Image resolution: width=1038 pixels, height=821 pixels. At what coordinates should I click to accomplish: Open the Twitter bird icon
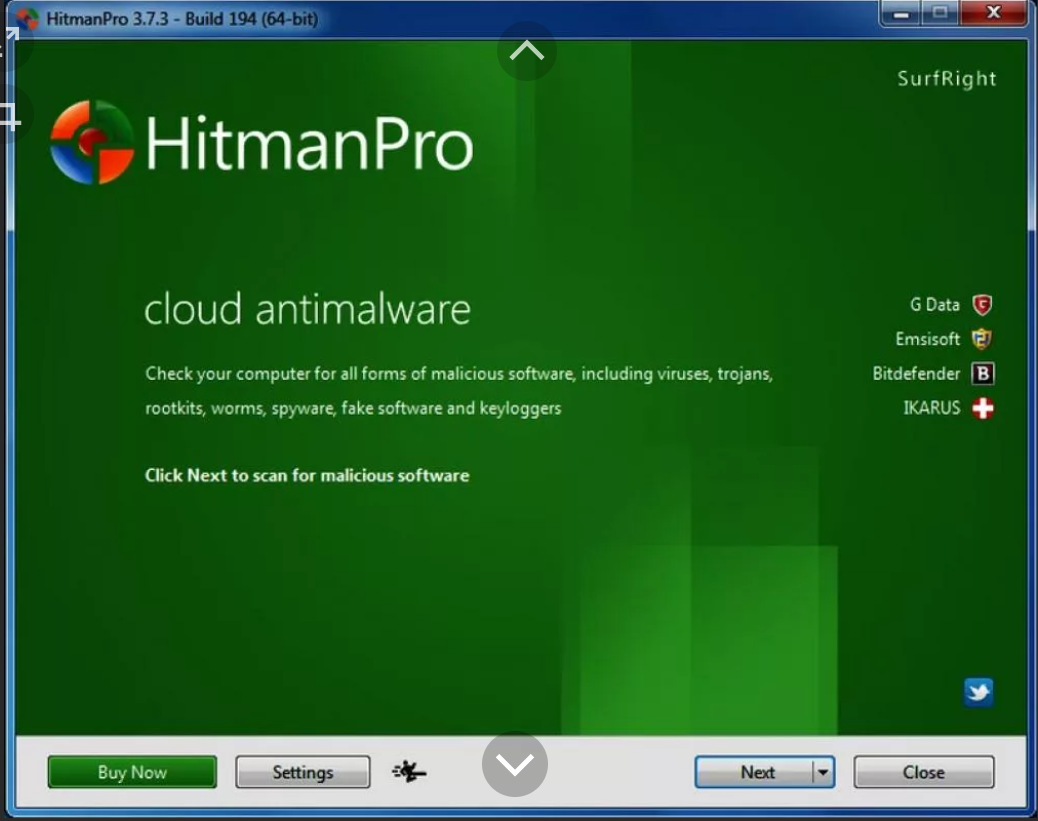tap(978, 693)
